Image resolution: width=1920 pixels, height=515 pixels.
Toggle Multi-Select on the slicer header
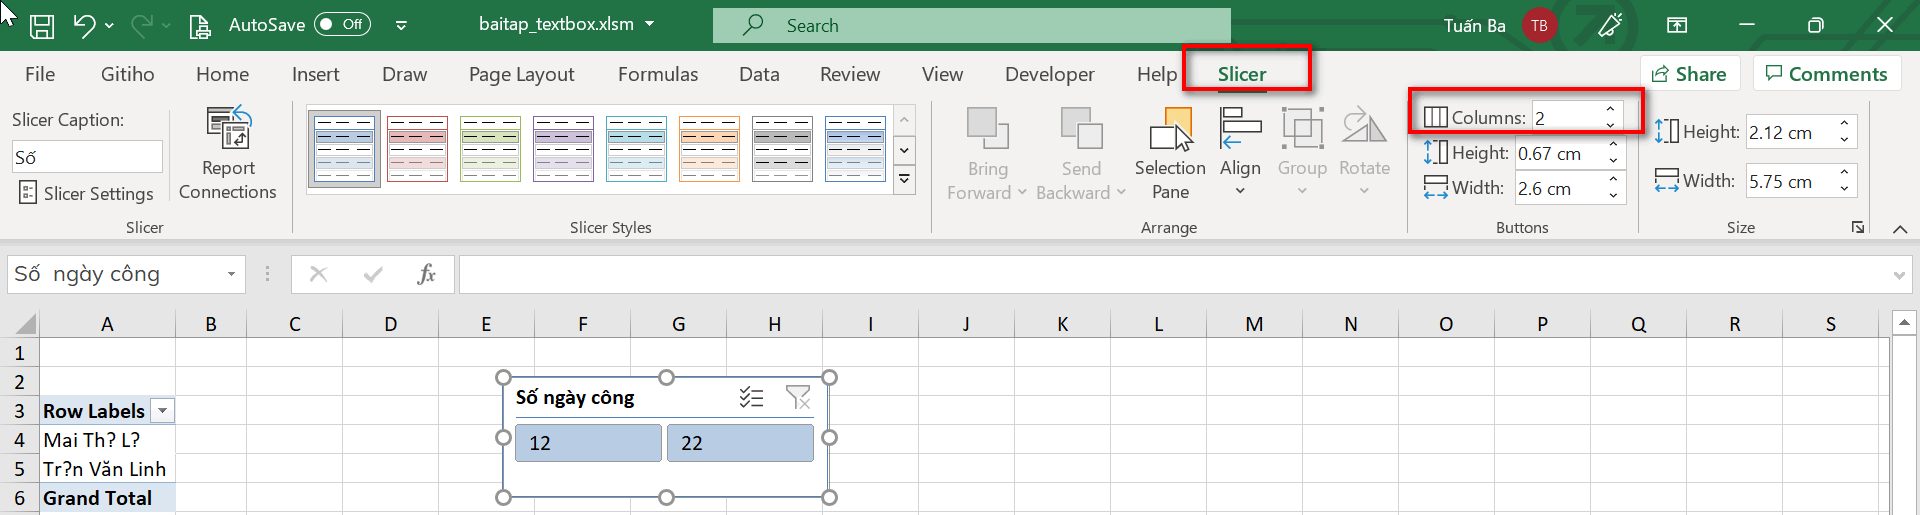(x=751, y=398)
